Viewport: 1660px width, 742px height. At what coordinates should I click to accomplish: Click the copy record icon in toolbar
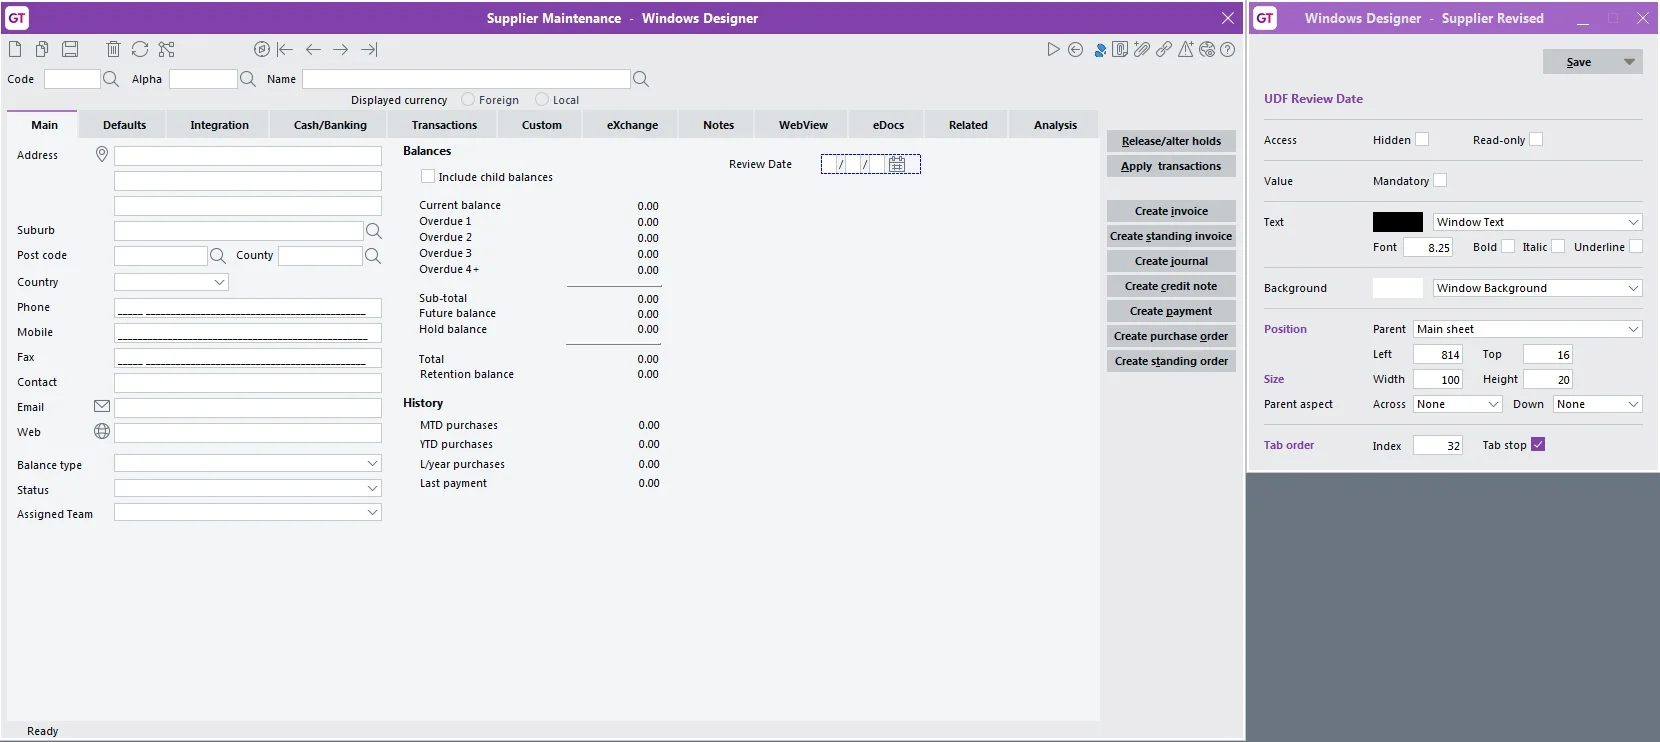(x=42, y=49)
